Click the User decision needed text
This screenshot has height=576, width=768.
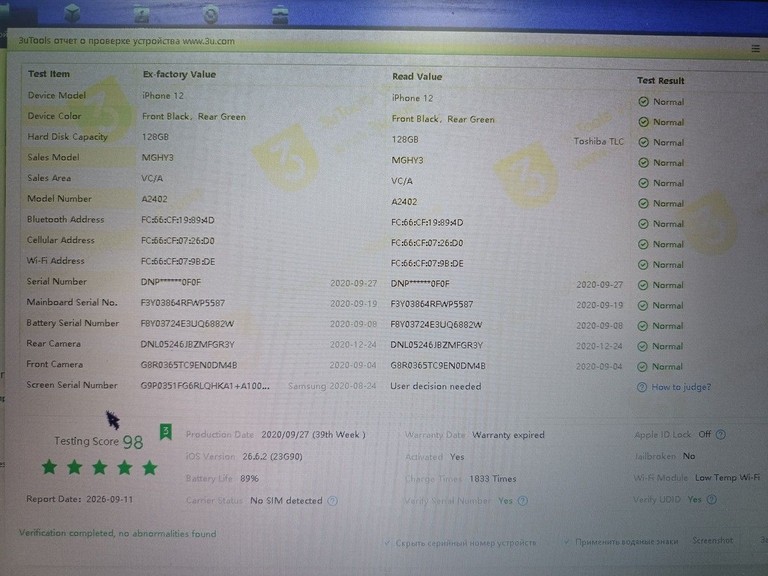[x=436, y=386]
